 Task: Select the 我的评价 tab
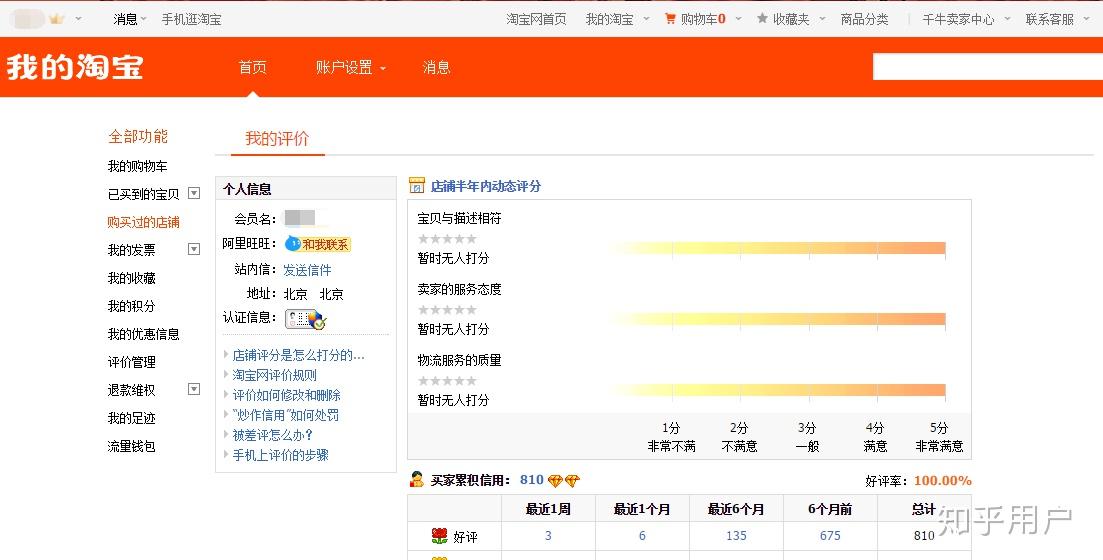click(x=277, y=139)
